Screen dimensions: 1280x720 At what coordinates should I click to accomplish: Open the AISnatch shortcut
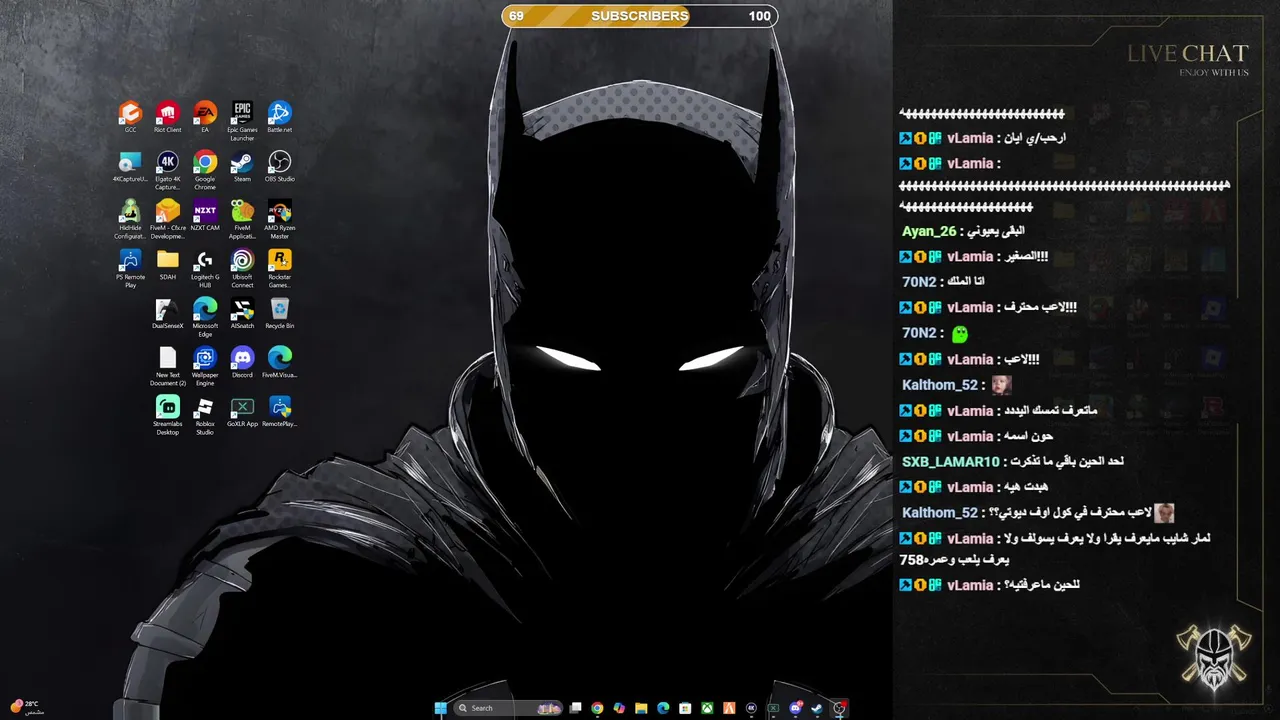click(x=242, y=313)
